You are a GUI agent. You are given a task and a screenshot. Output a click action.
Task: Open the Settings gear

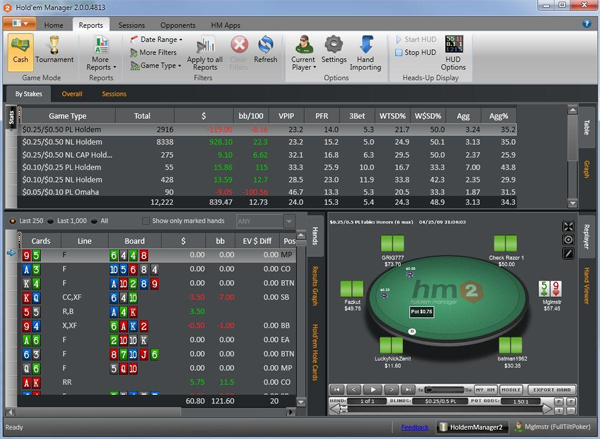coord(334,49)
